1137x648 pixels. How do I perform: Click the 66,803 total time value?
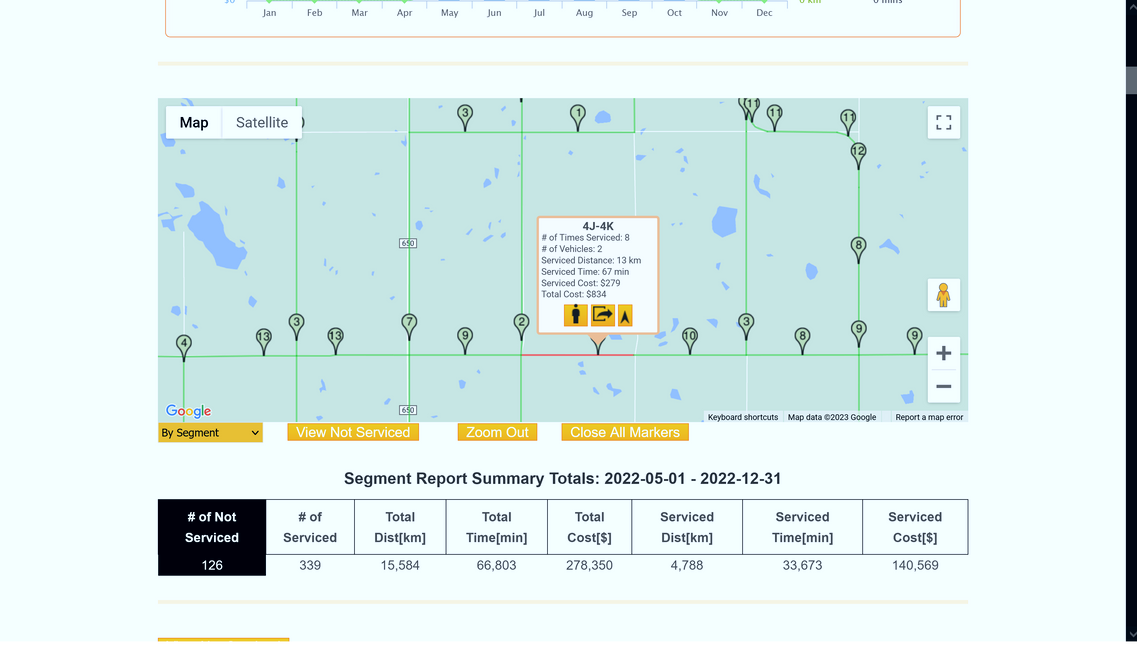(x=497, y=565)
